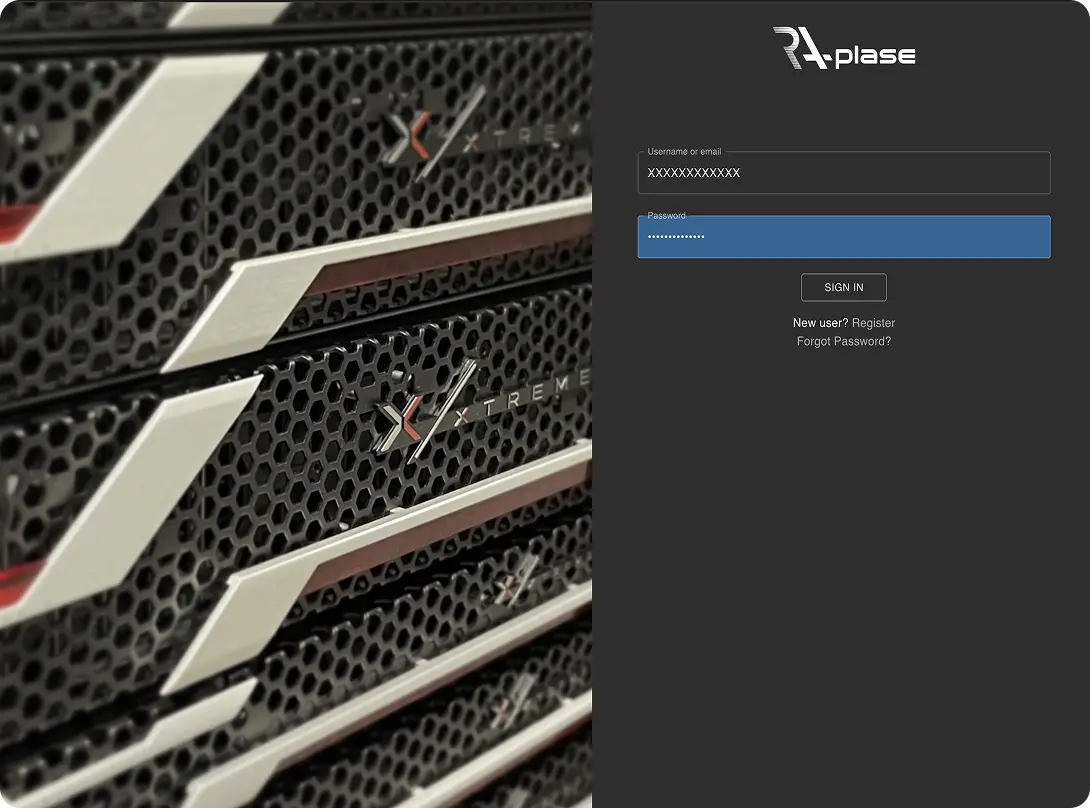
Task: Click the Xtreme badge on the top server
Action: tap(470, 135)
